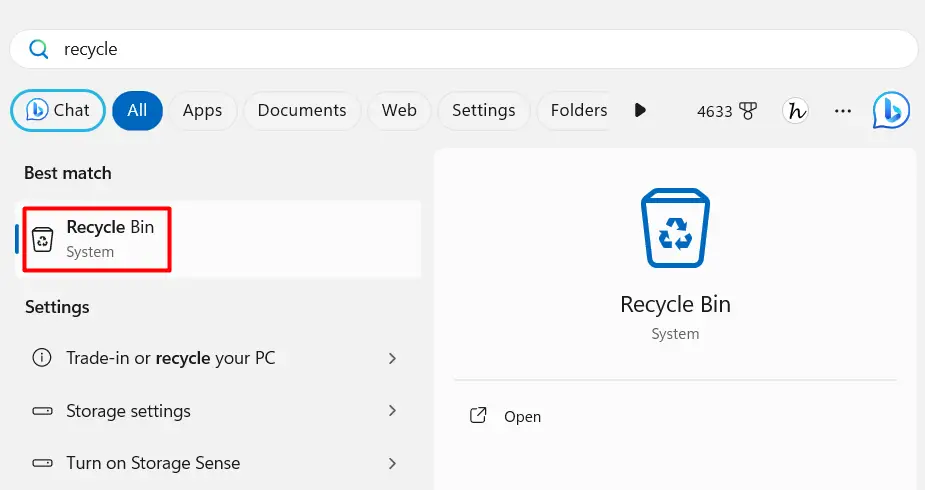The image size is (925, 490).
Task: Select the Web filter tab
Action: point(399,110)
